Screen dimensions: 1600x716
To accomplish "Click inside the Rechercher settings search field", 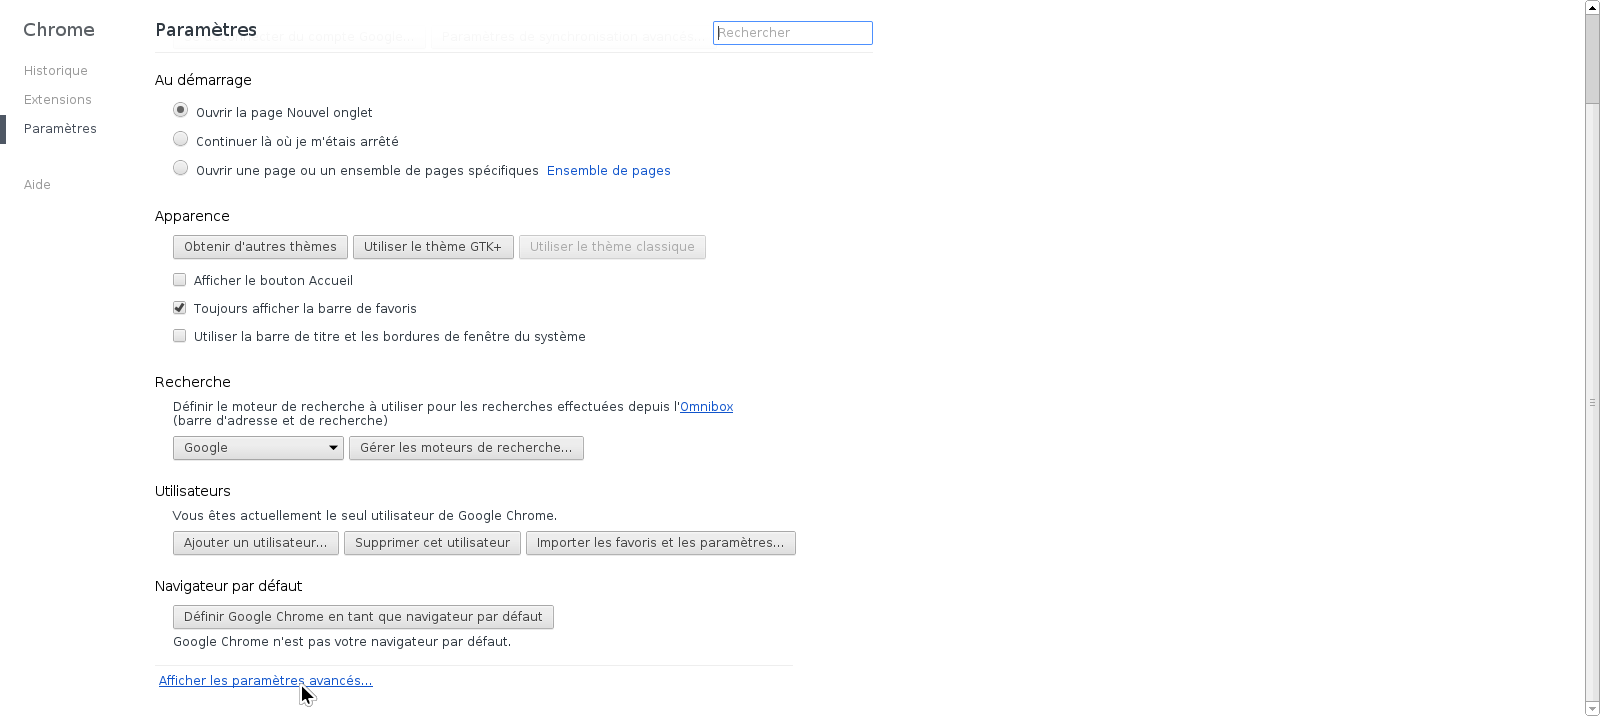I will (792, 33).
